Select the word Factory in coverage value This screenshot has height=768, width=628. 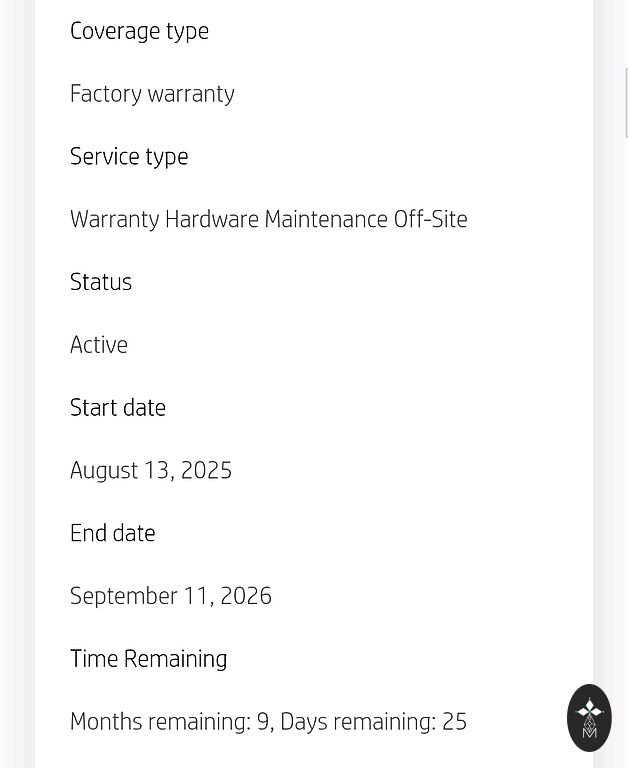[x=105, y=94]
